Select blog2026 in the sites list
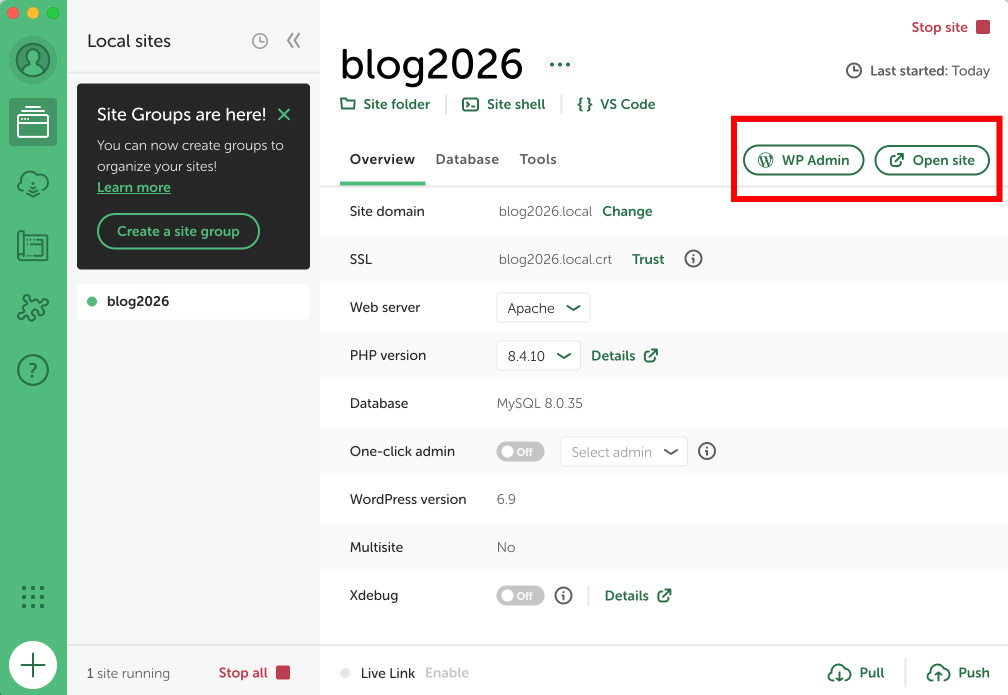1008x695 pixels. pos(138,301)
